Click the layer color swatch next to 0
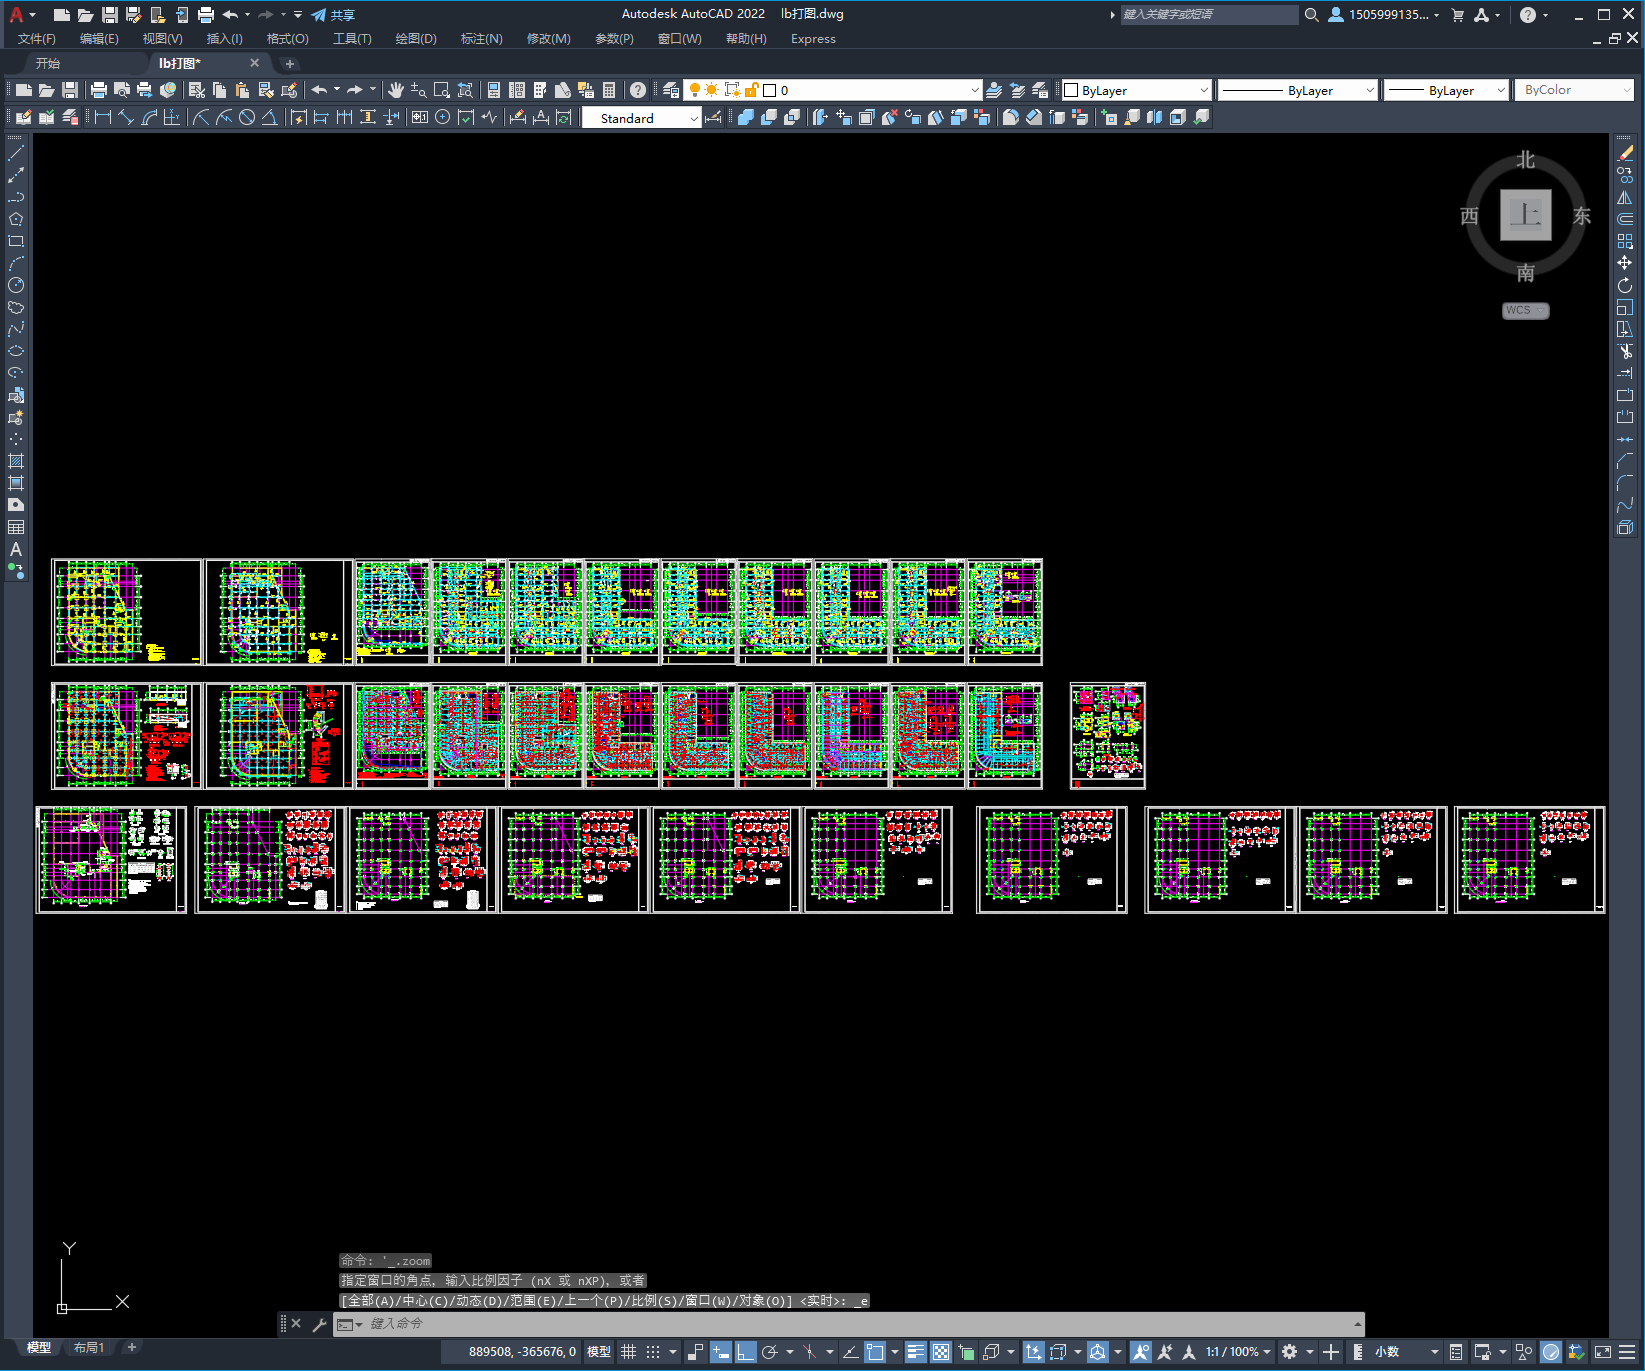The height and width of the screenshot is (1371, 1645). point(770,90)
